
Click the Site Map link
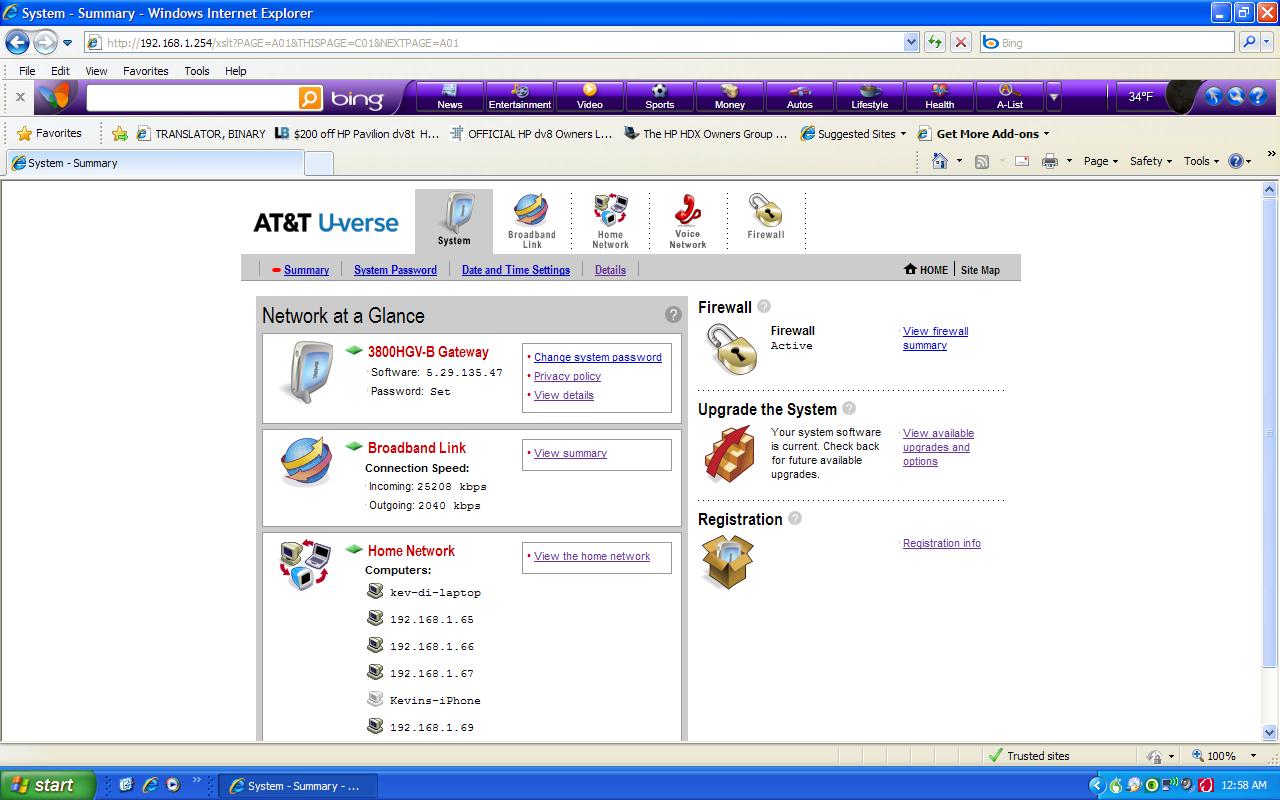coord(980,270)
